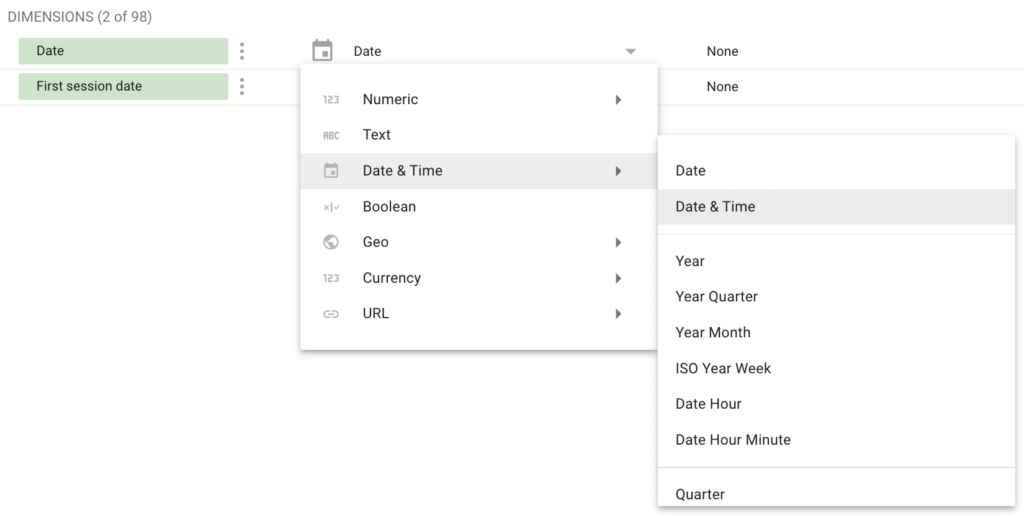Viewport: 1024px width, 516px height.
Task: Click the calendar type icon for Date field
Action: click(x=322, y=51)
